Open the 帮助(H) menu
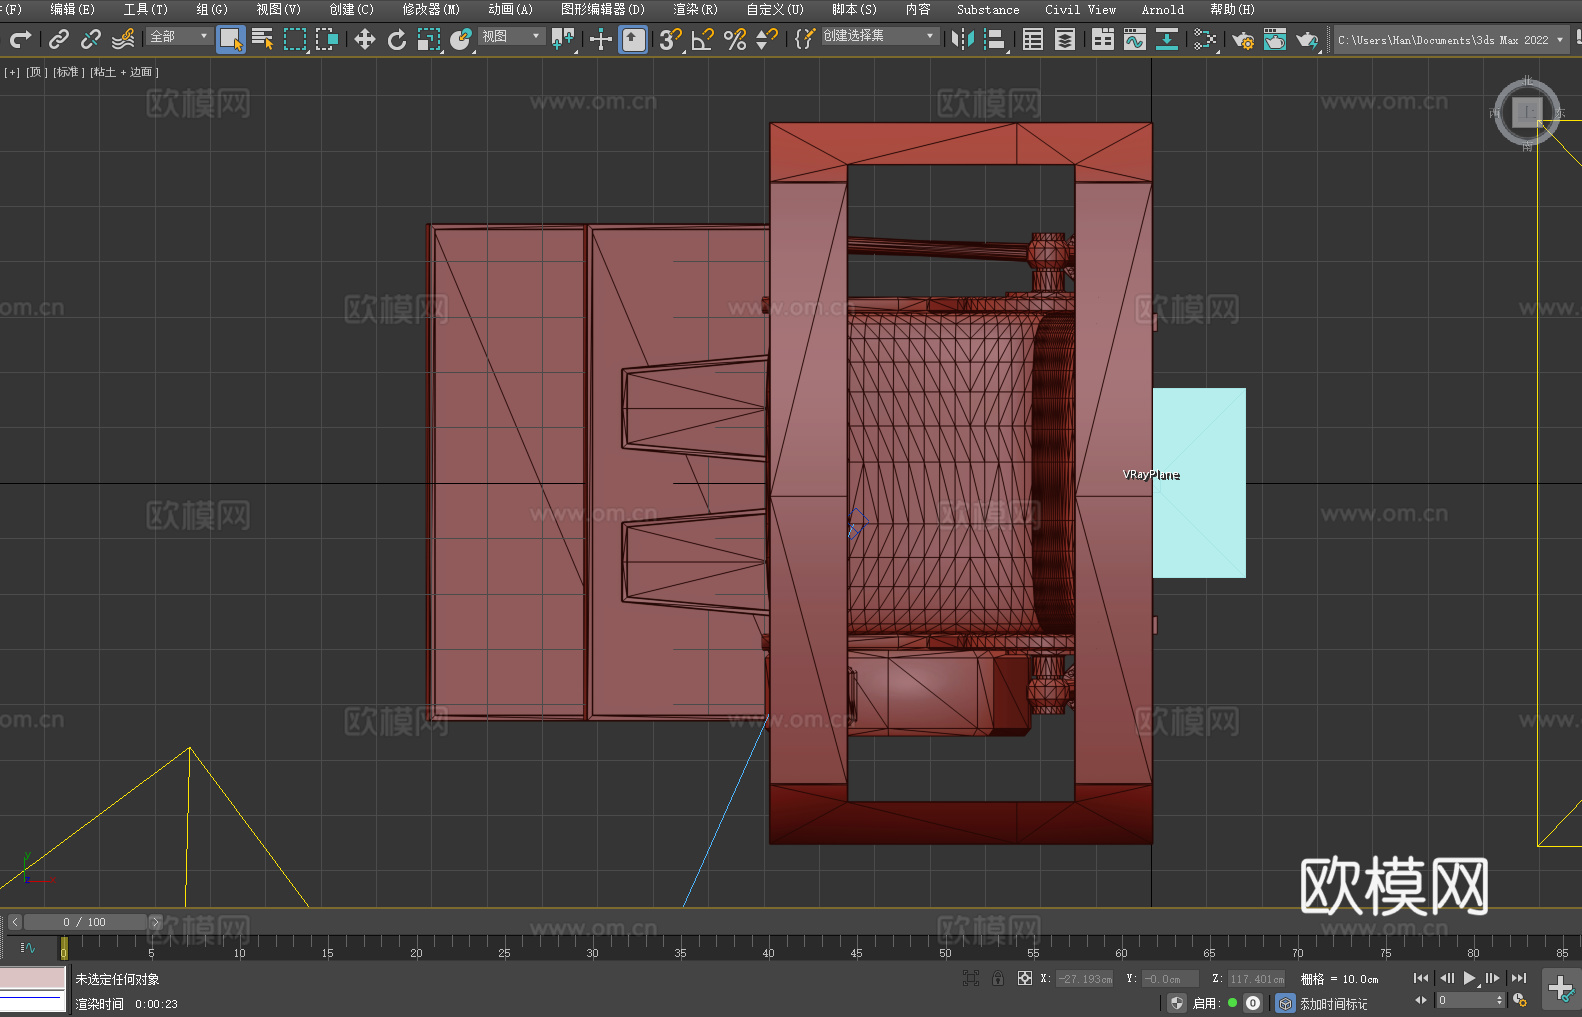 click(x=1232, y=9)
